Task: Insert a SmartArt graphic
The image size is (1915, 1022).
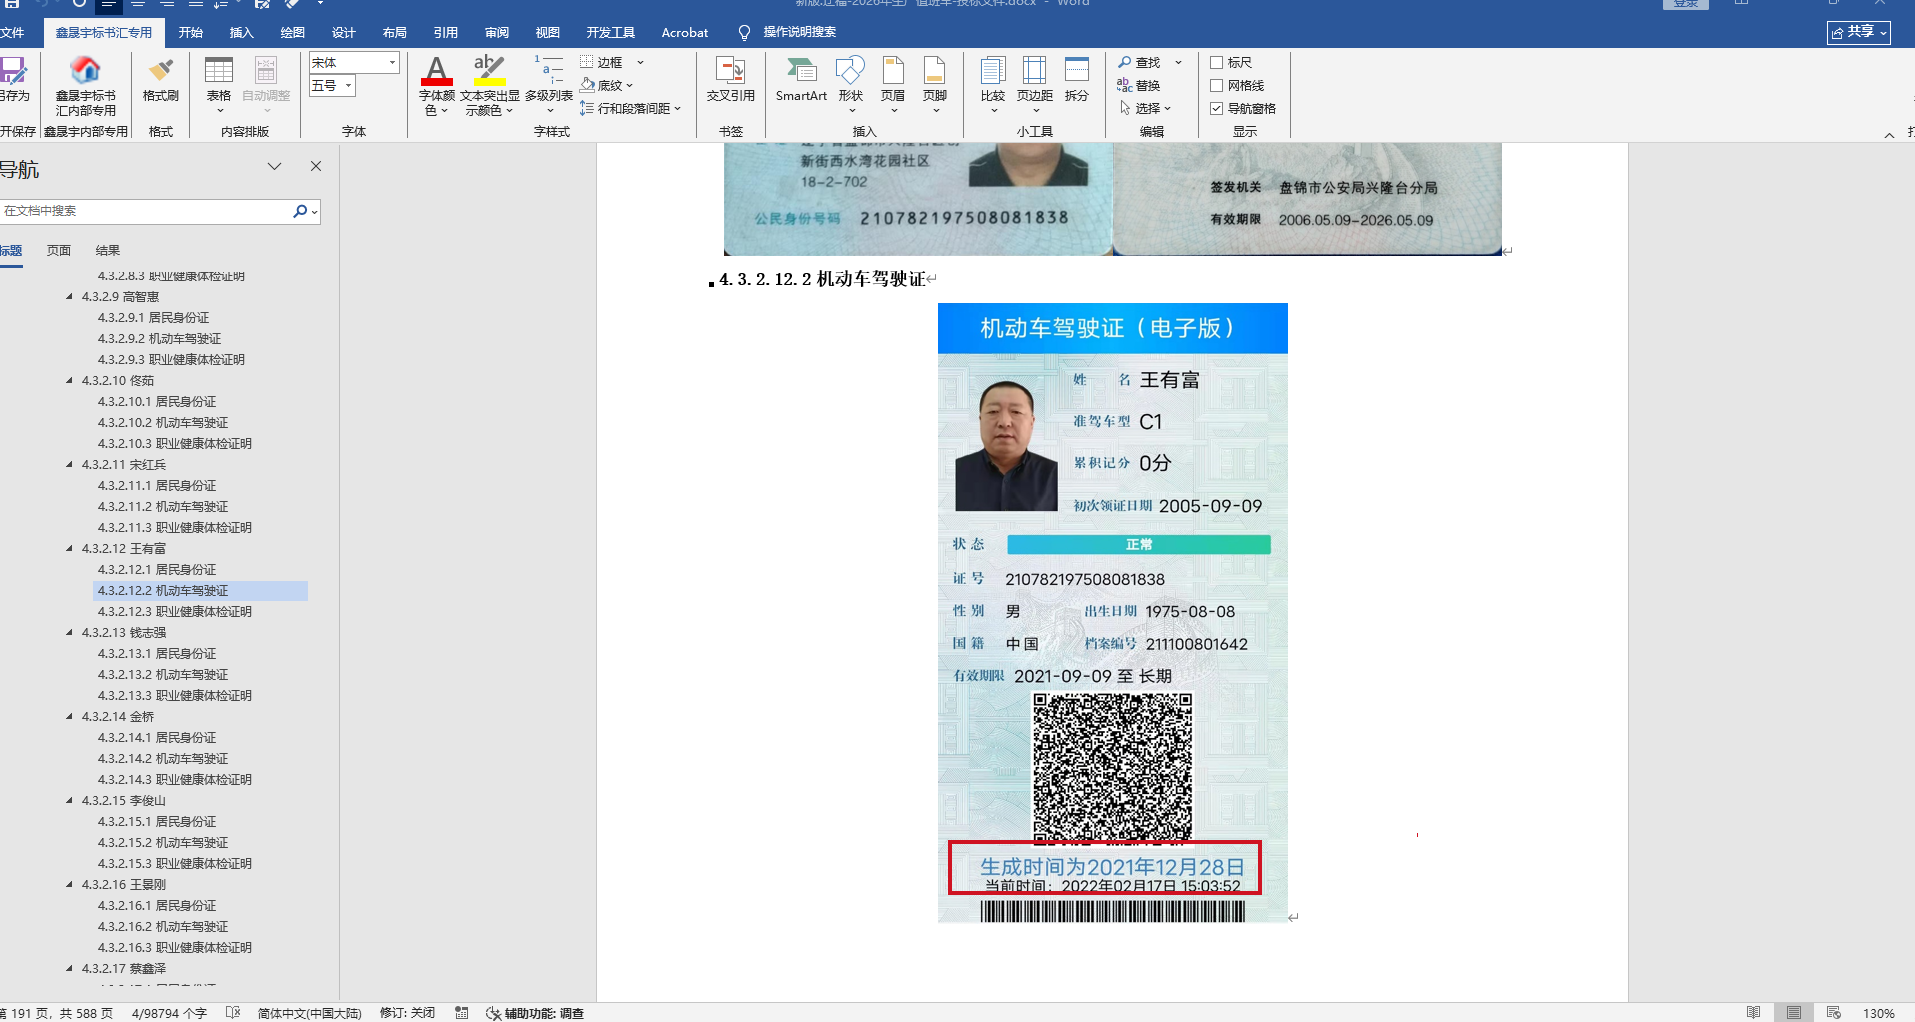Action: 801,80
